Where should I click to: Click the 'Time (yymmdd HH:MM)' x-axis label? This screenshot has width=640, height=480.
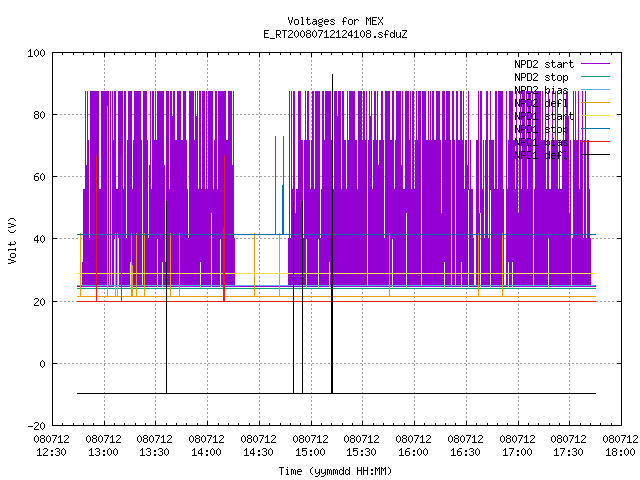[x=335, y=471]
